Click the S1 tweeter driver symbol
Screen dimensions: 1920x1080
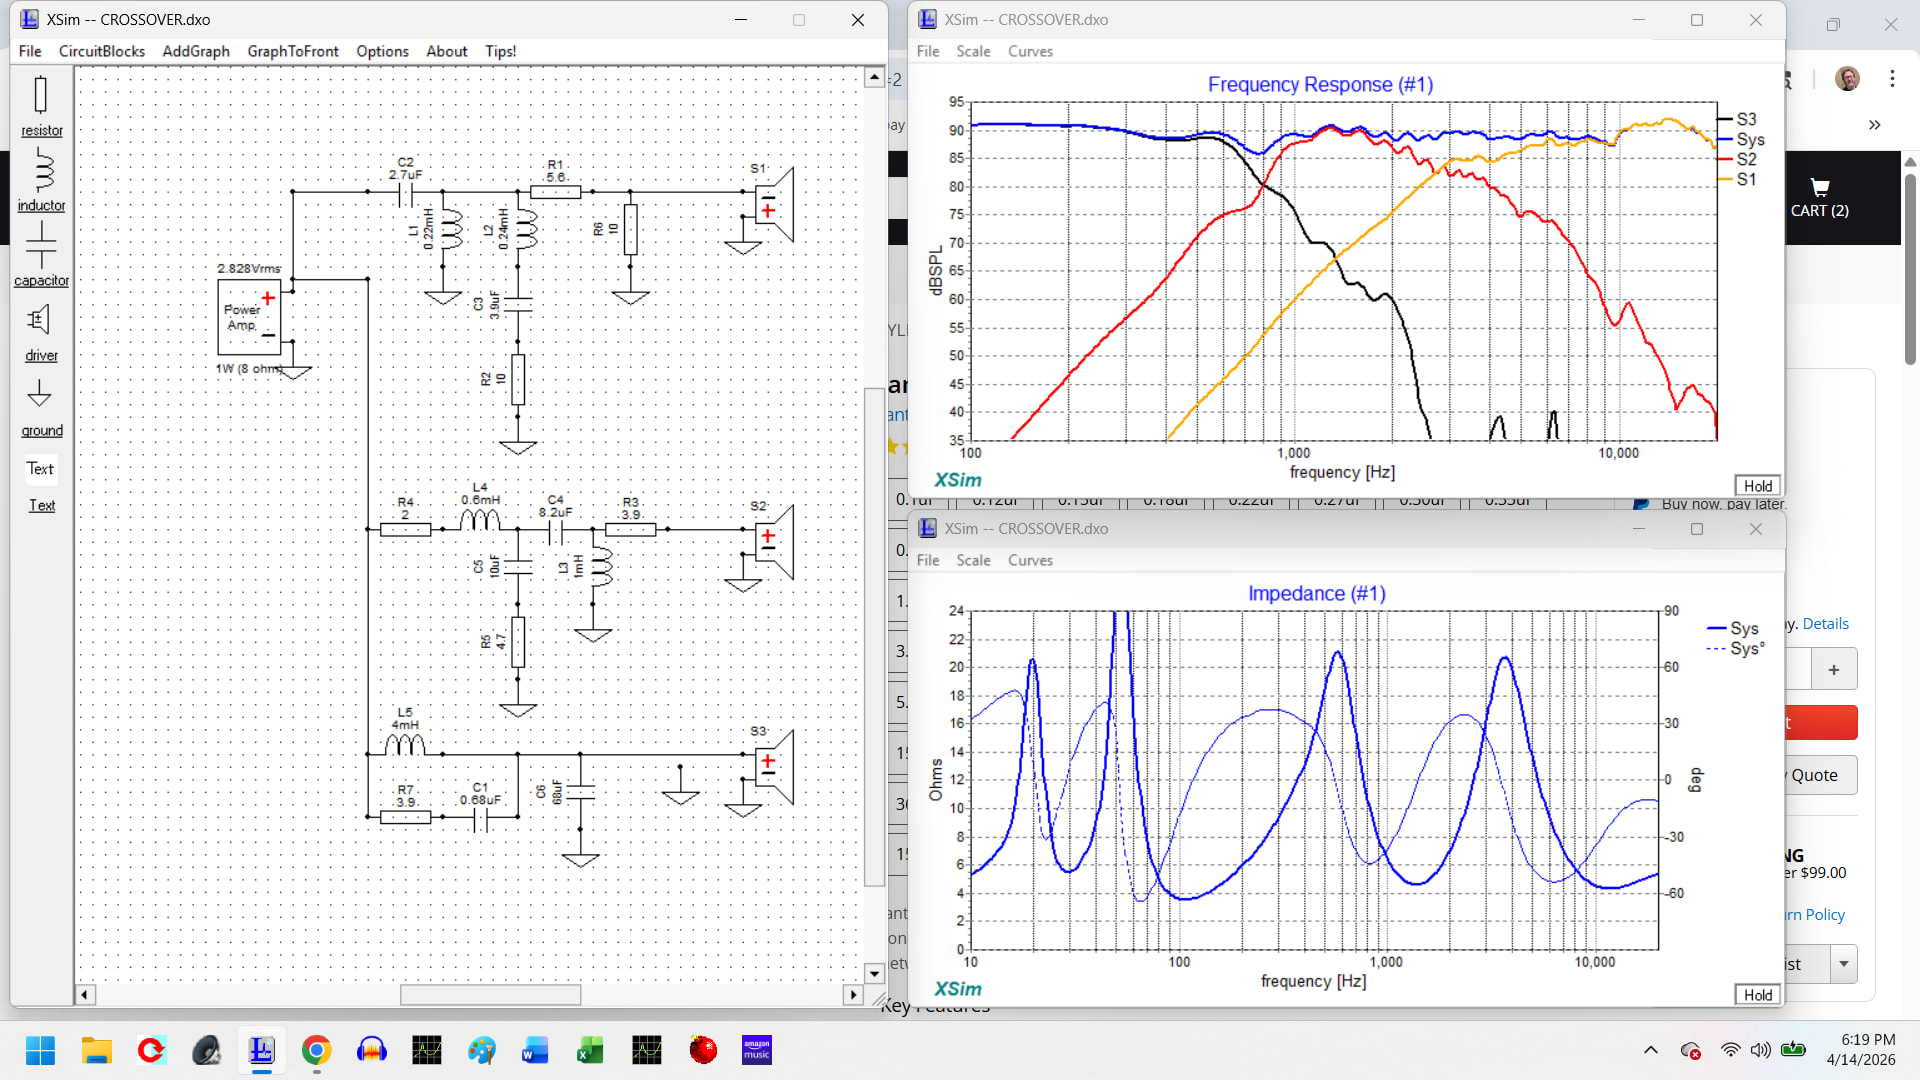[774, 203]
